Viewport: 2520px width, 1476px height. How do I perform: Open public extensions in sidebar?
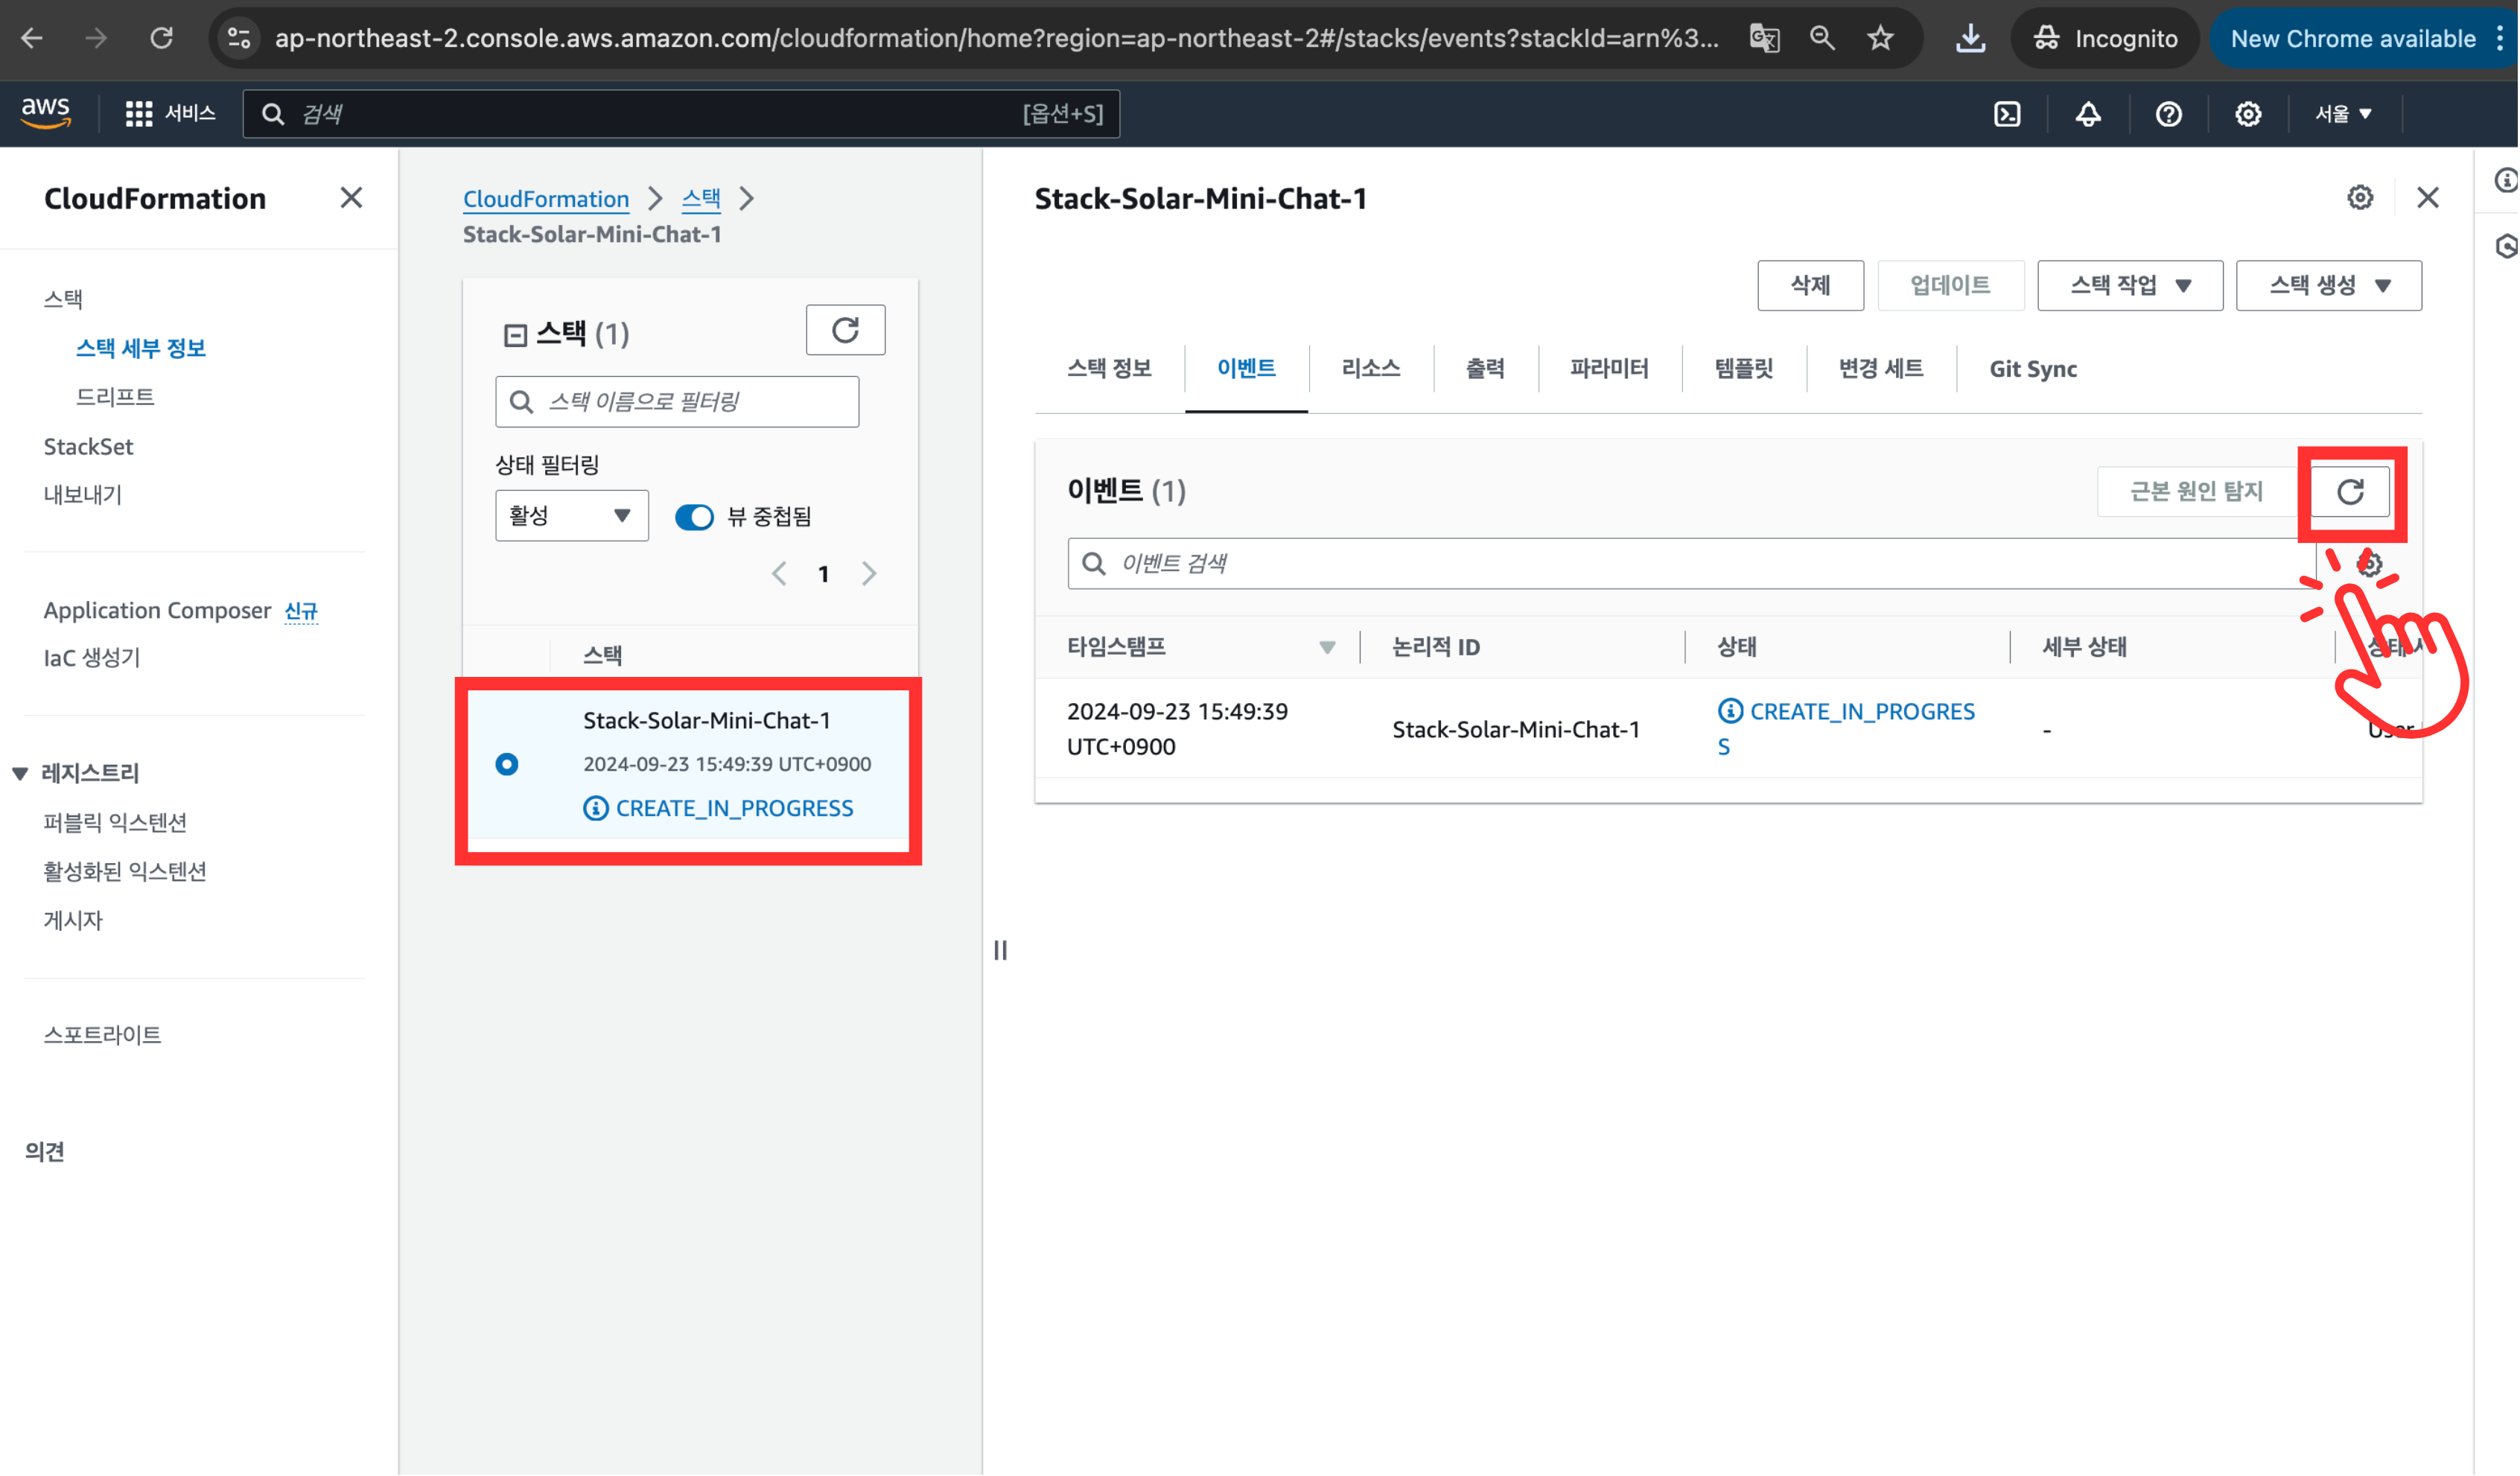115,823
